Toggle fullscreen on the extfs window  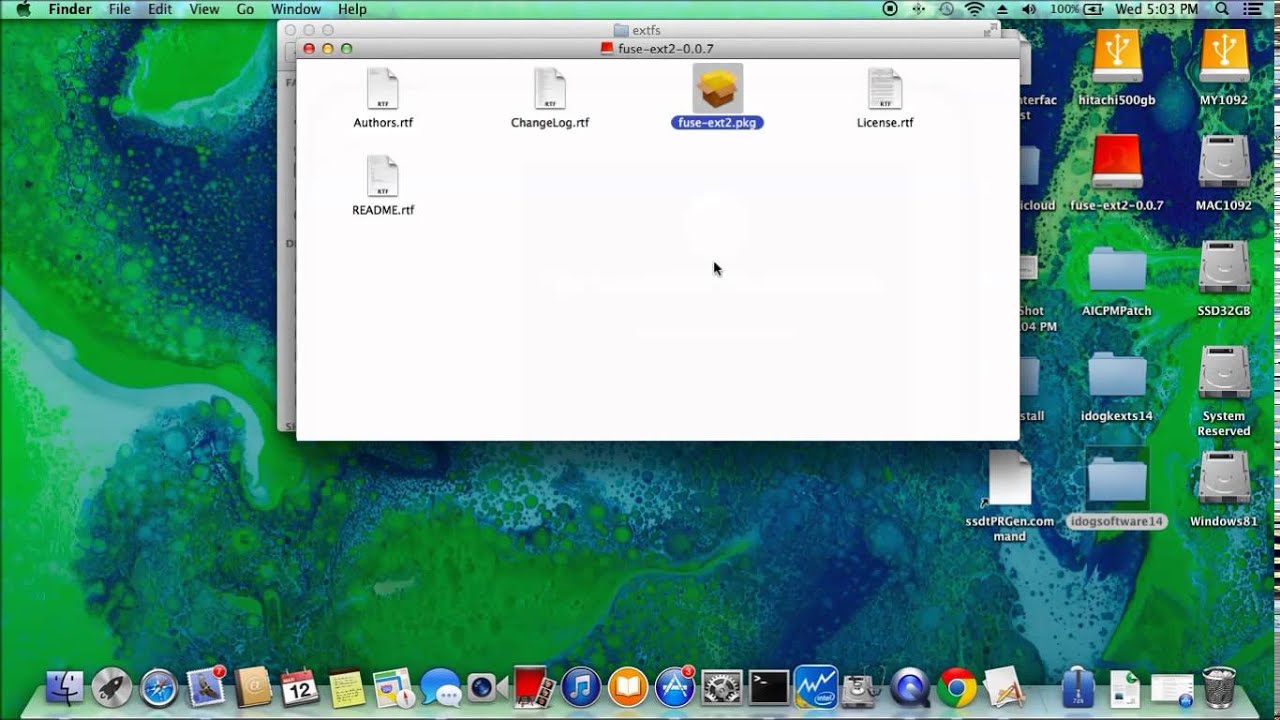[x=989, y=30]
